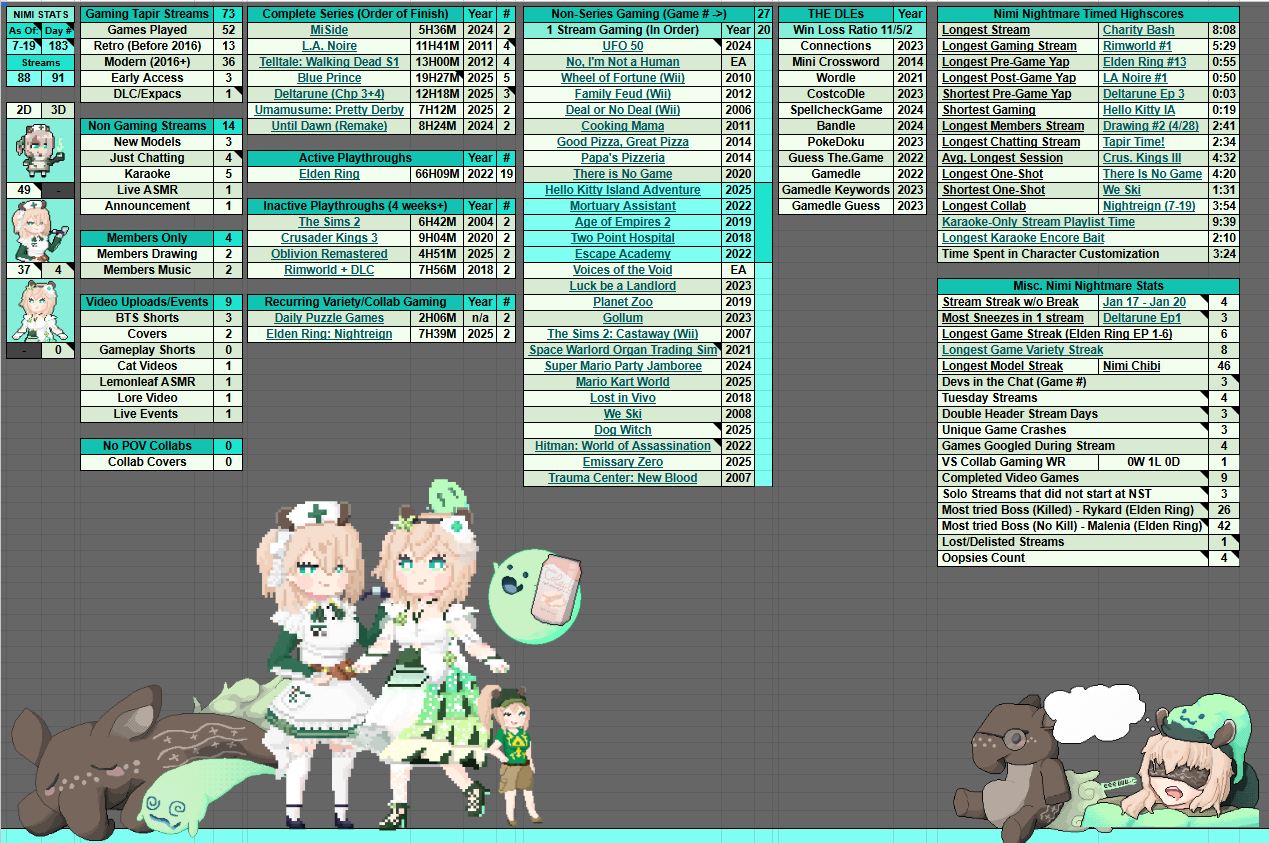Open the Crusader Kings 3 link
1269x843 pixels.
pyautogui.click(x=329, y=238)
